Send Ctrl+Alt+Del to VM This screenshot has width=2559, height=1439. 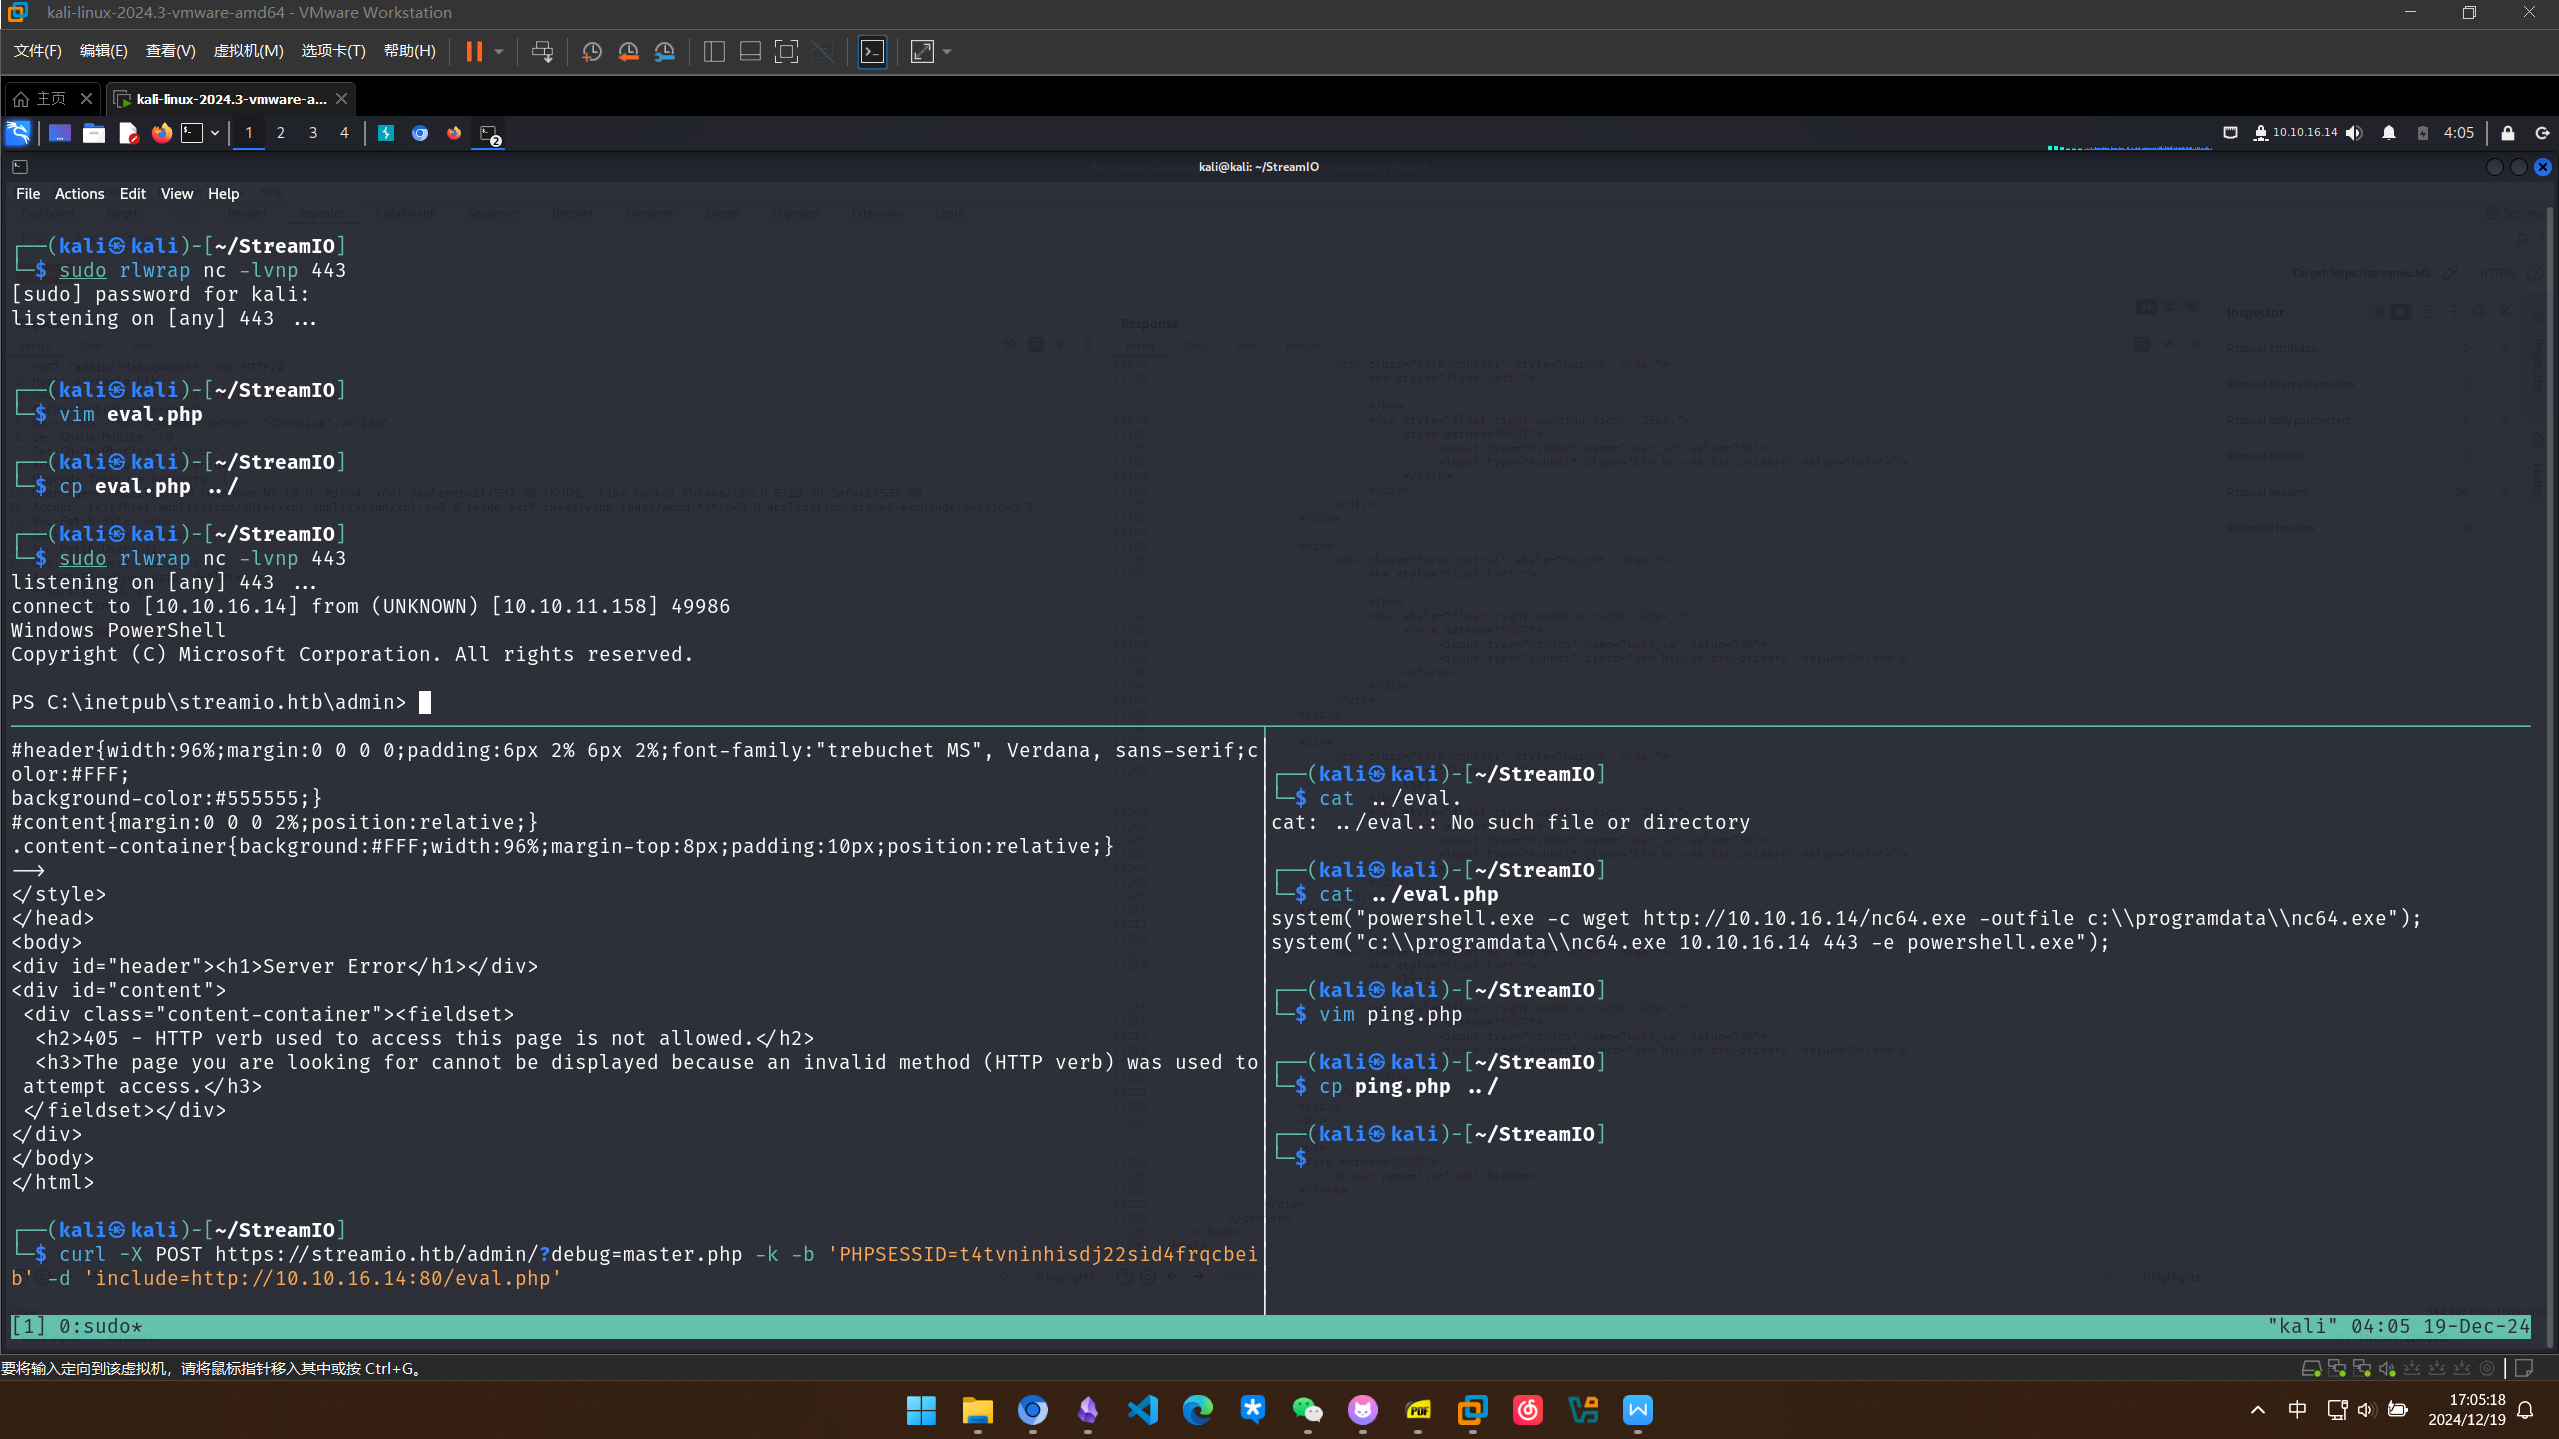click(x=542, y=51)
